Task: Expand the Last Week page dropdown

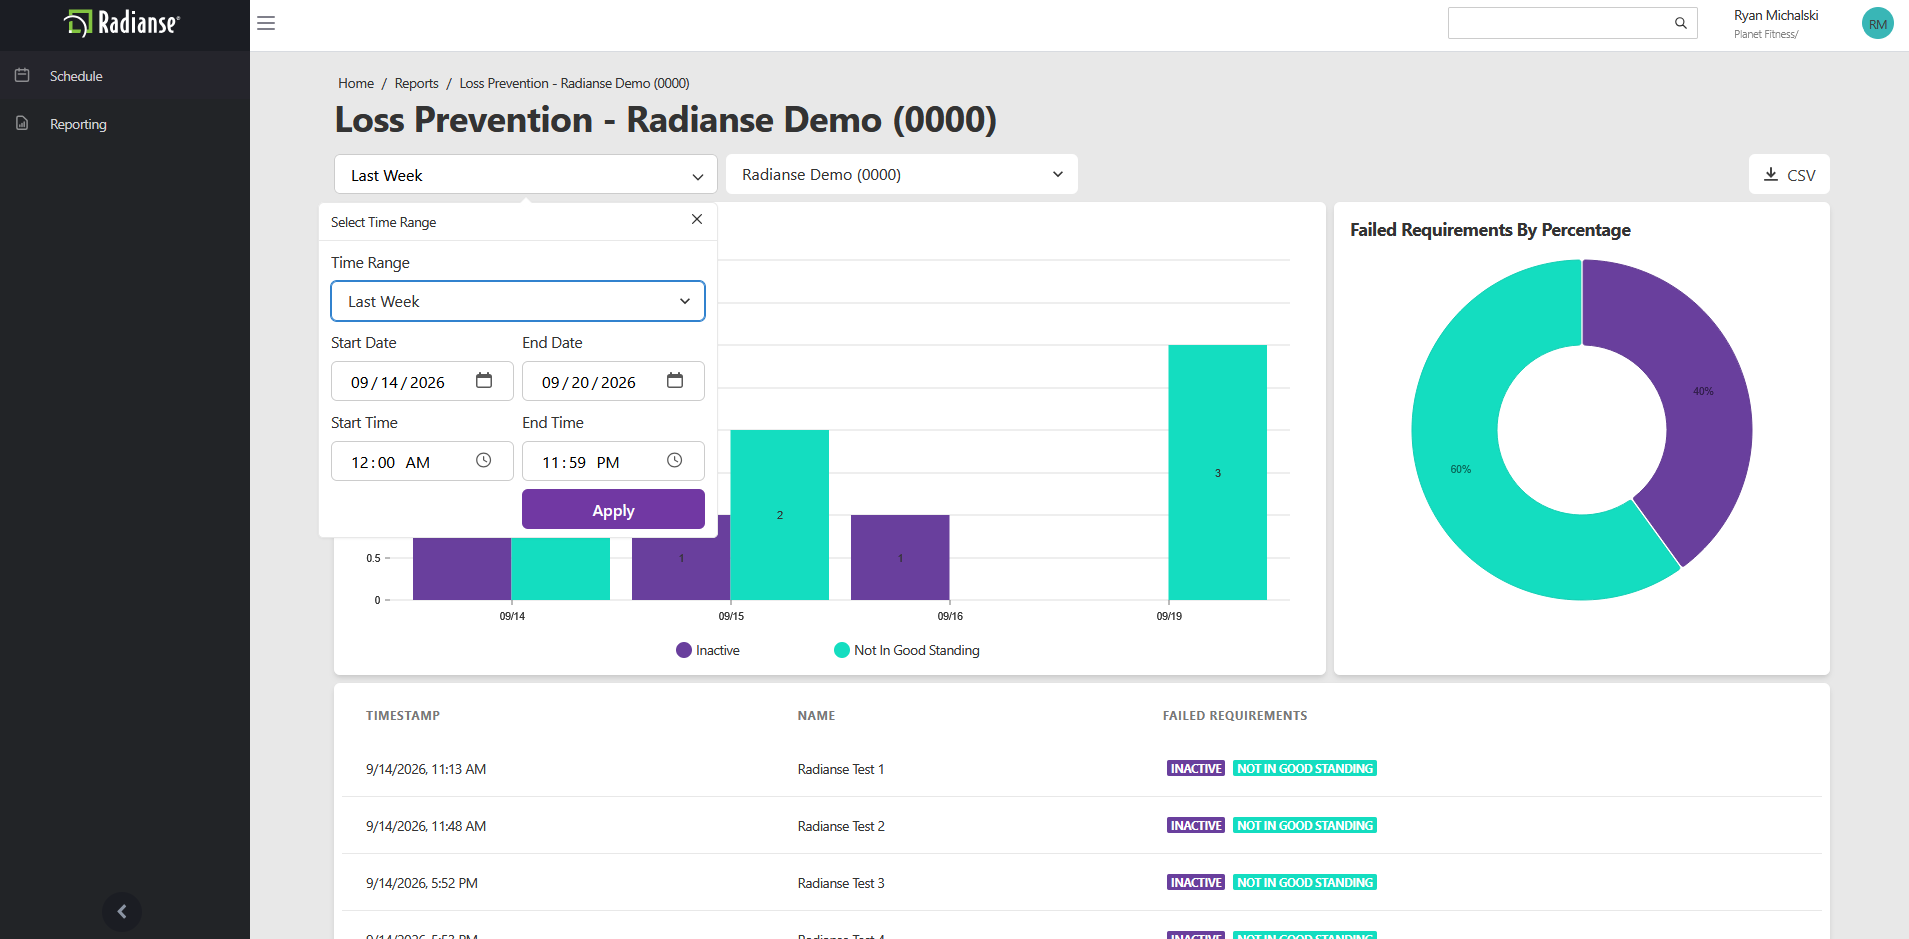Action: [526, 174]
